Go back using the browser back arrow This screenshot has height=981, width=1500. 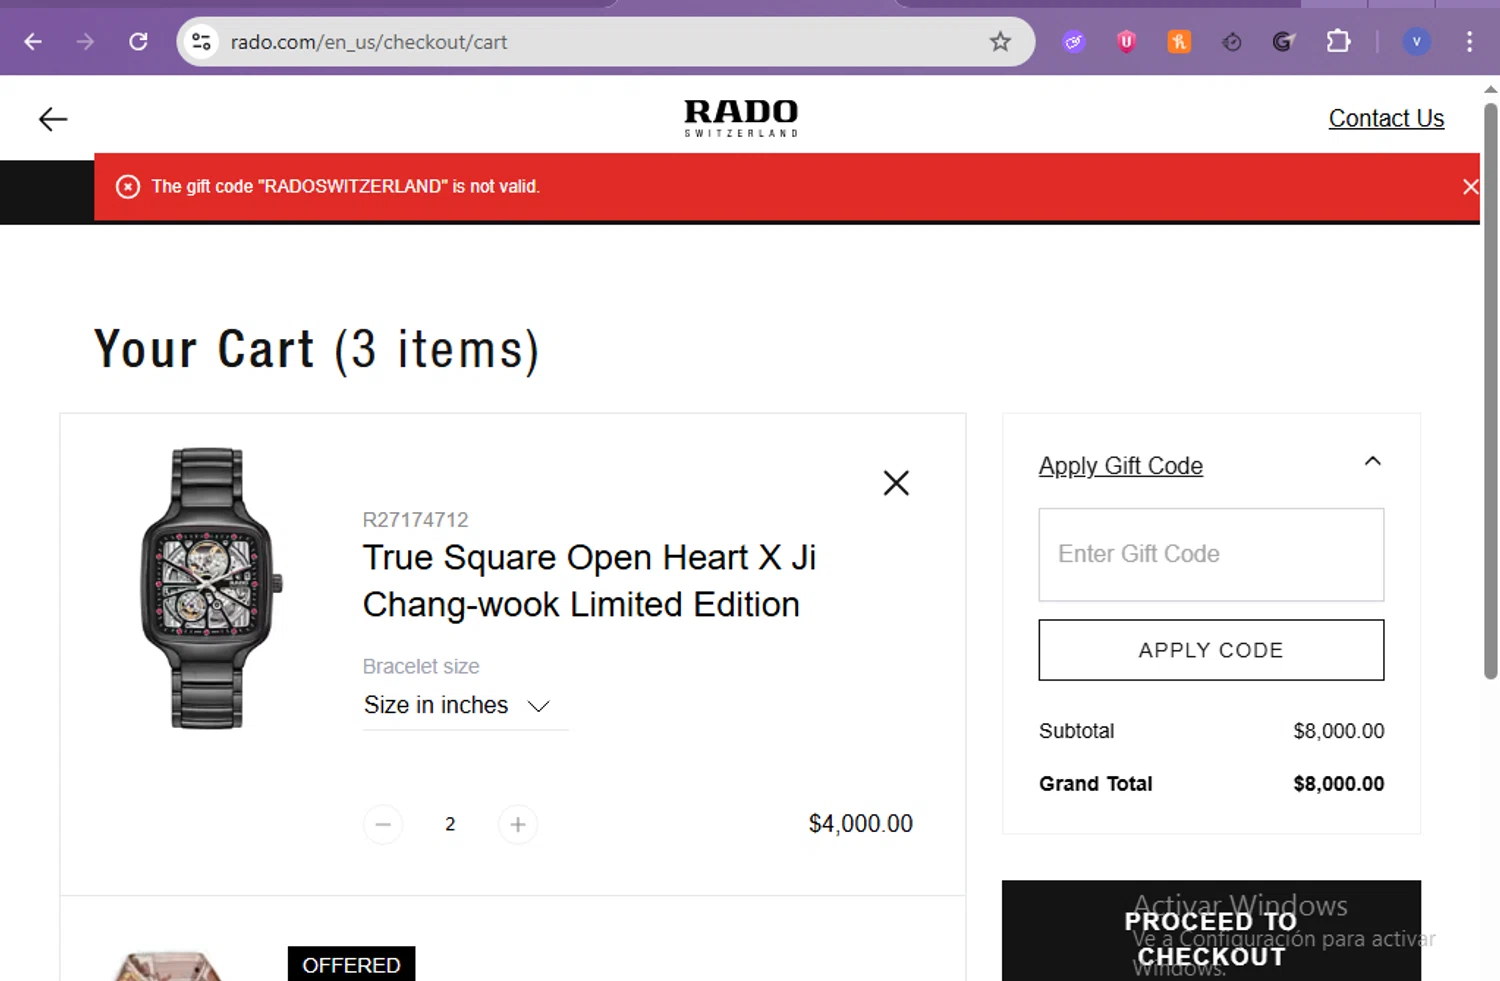pos(33,42)
